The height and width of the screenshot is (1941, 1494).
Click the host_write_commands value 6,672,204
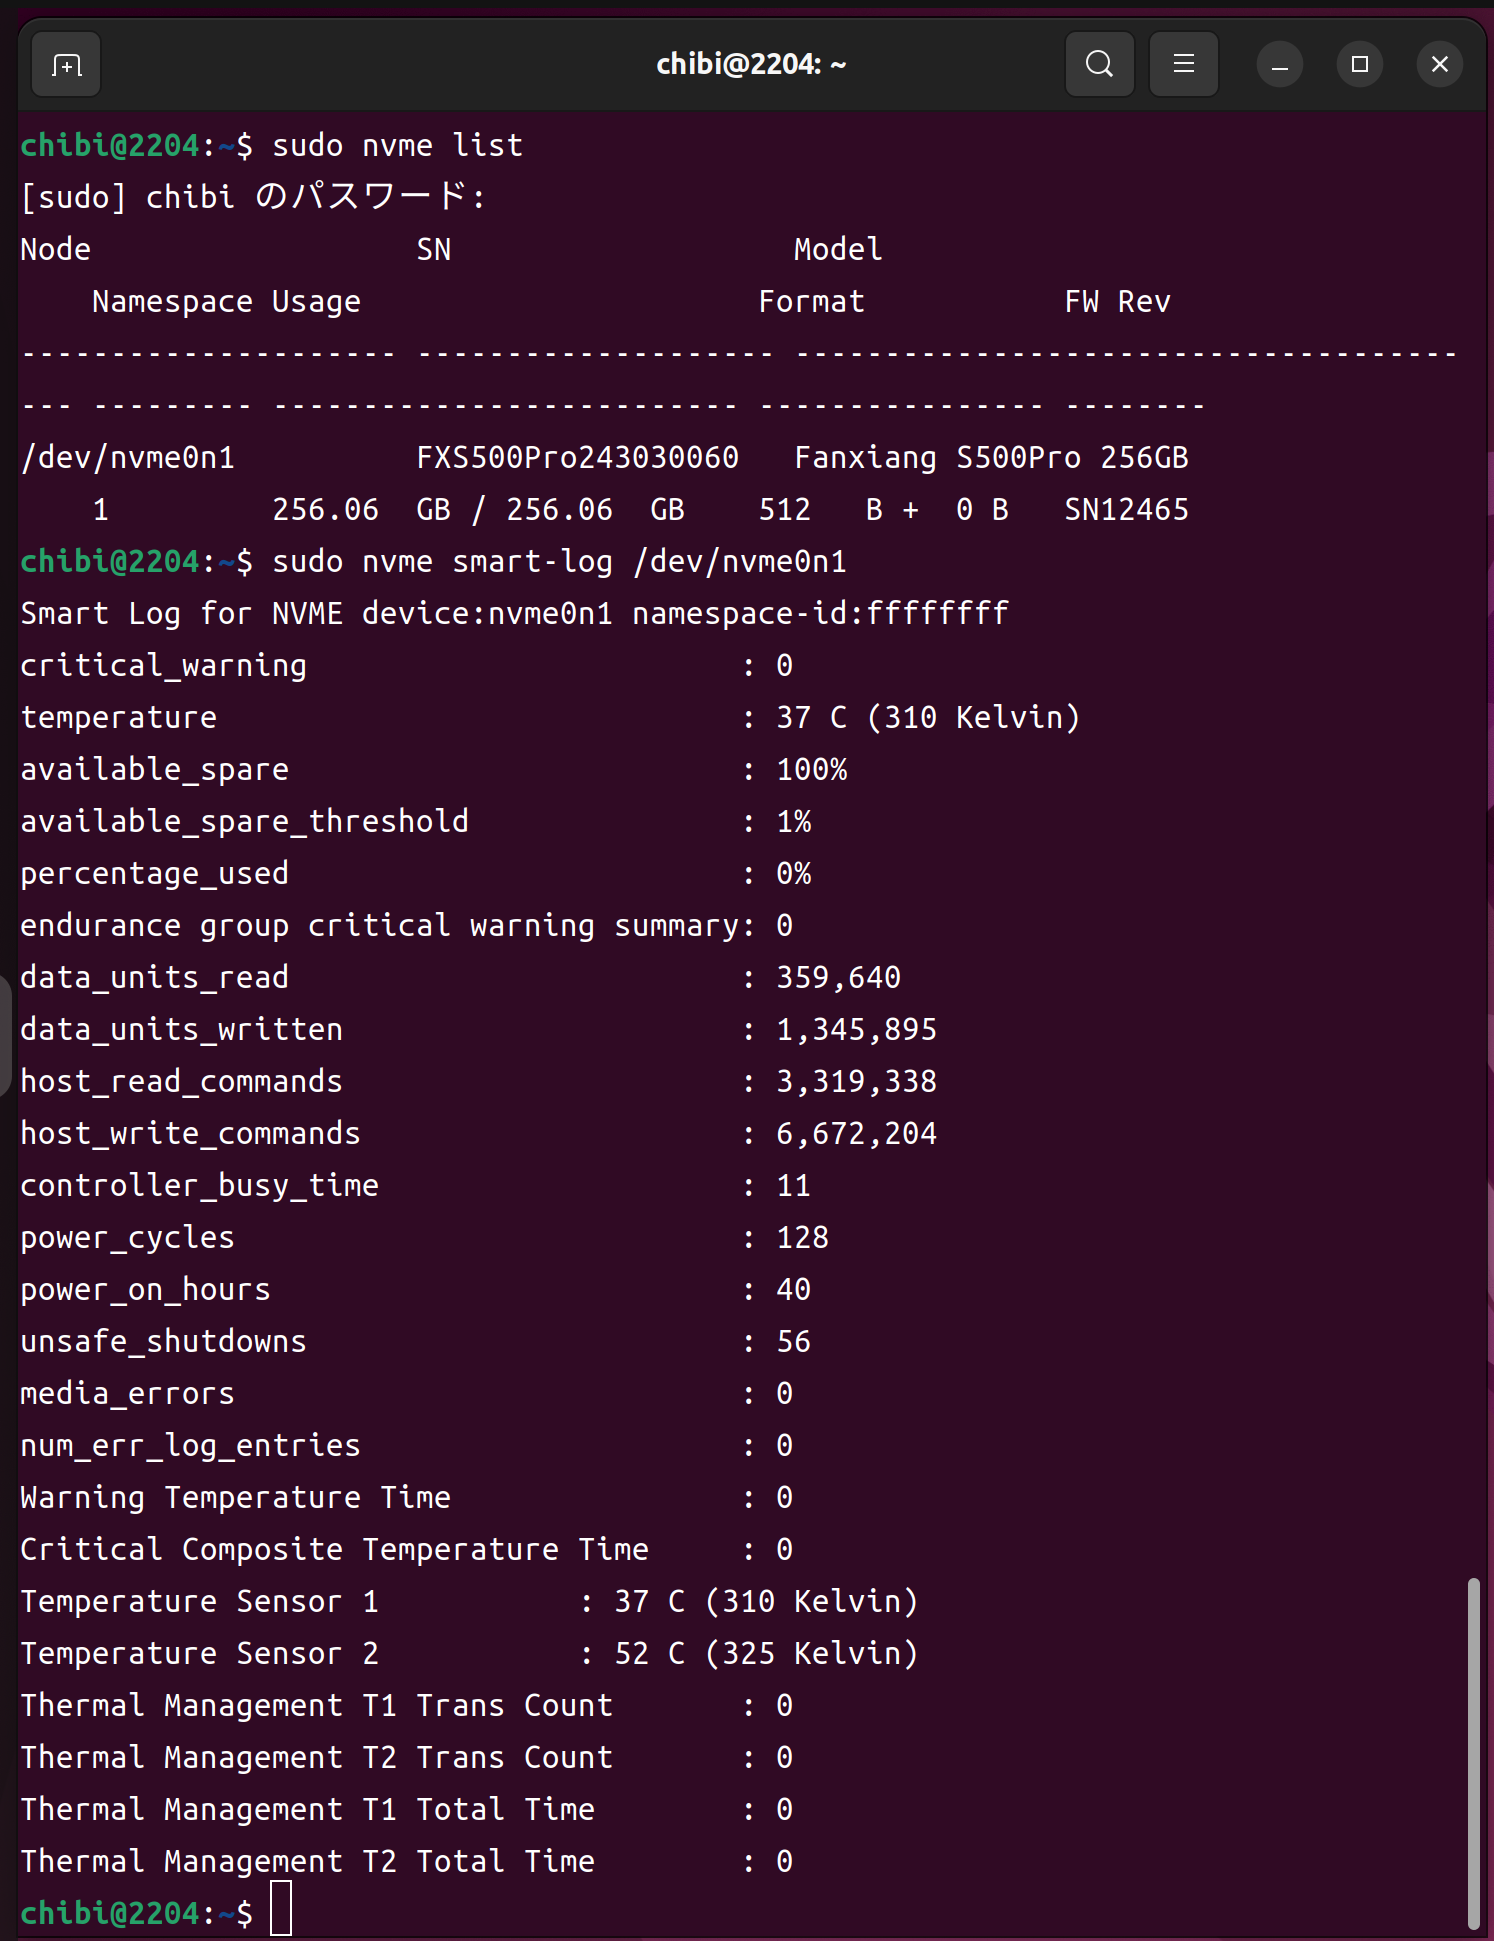pyautogui.click(x=856, y=1134)
